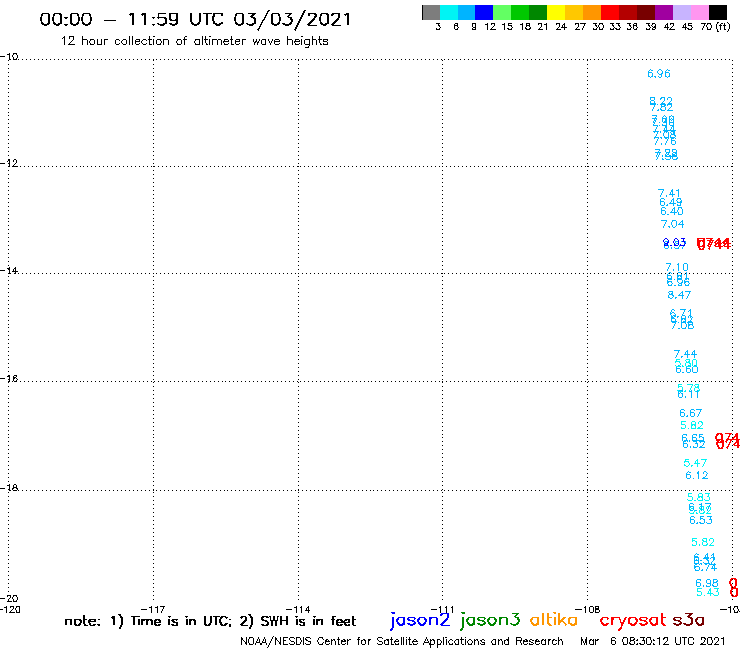Click the '-12' latitude axis label
This screenshot has width=740, height=650.
point(9,163)
